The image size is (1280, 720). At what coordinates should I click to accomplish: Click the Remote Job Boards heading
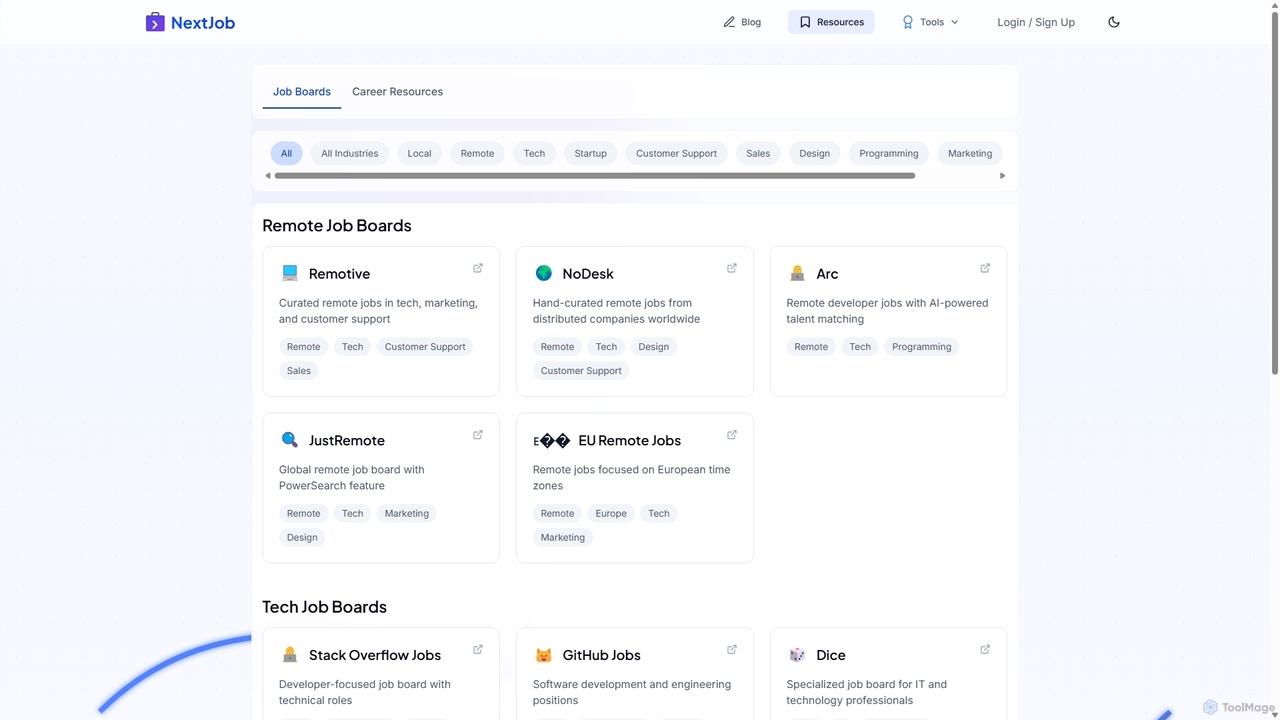pyautogui.click(x=337, y=225)
